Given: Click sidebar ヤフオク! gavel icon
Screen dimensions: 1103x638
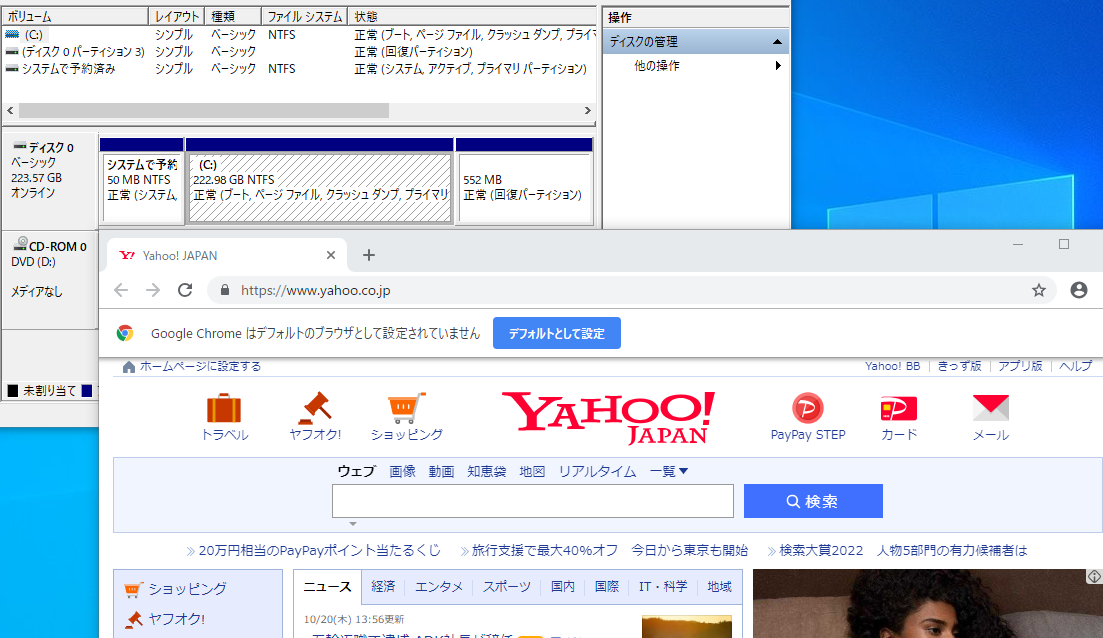Looking at the screenshot, I should (134, 619).
